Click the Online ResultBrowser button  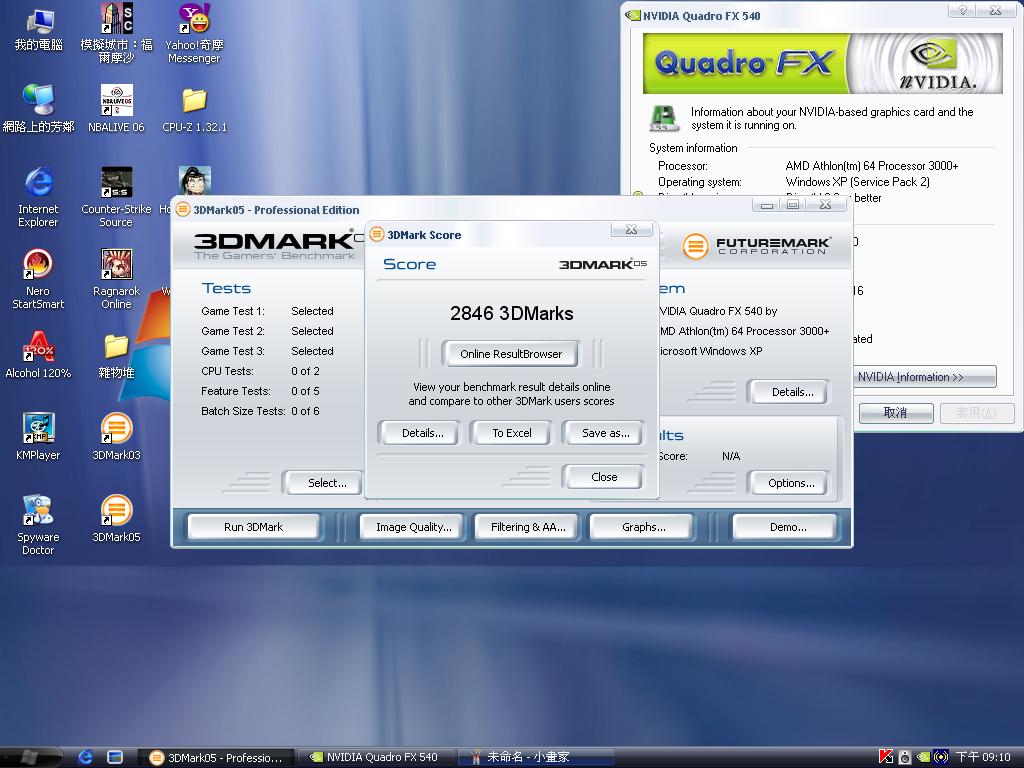click(511, 354)
